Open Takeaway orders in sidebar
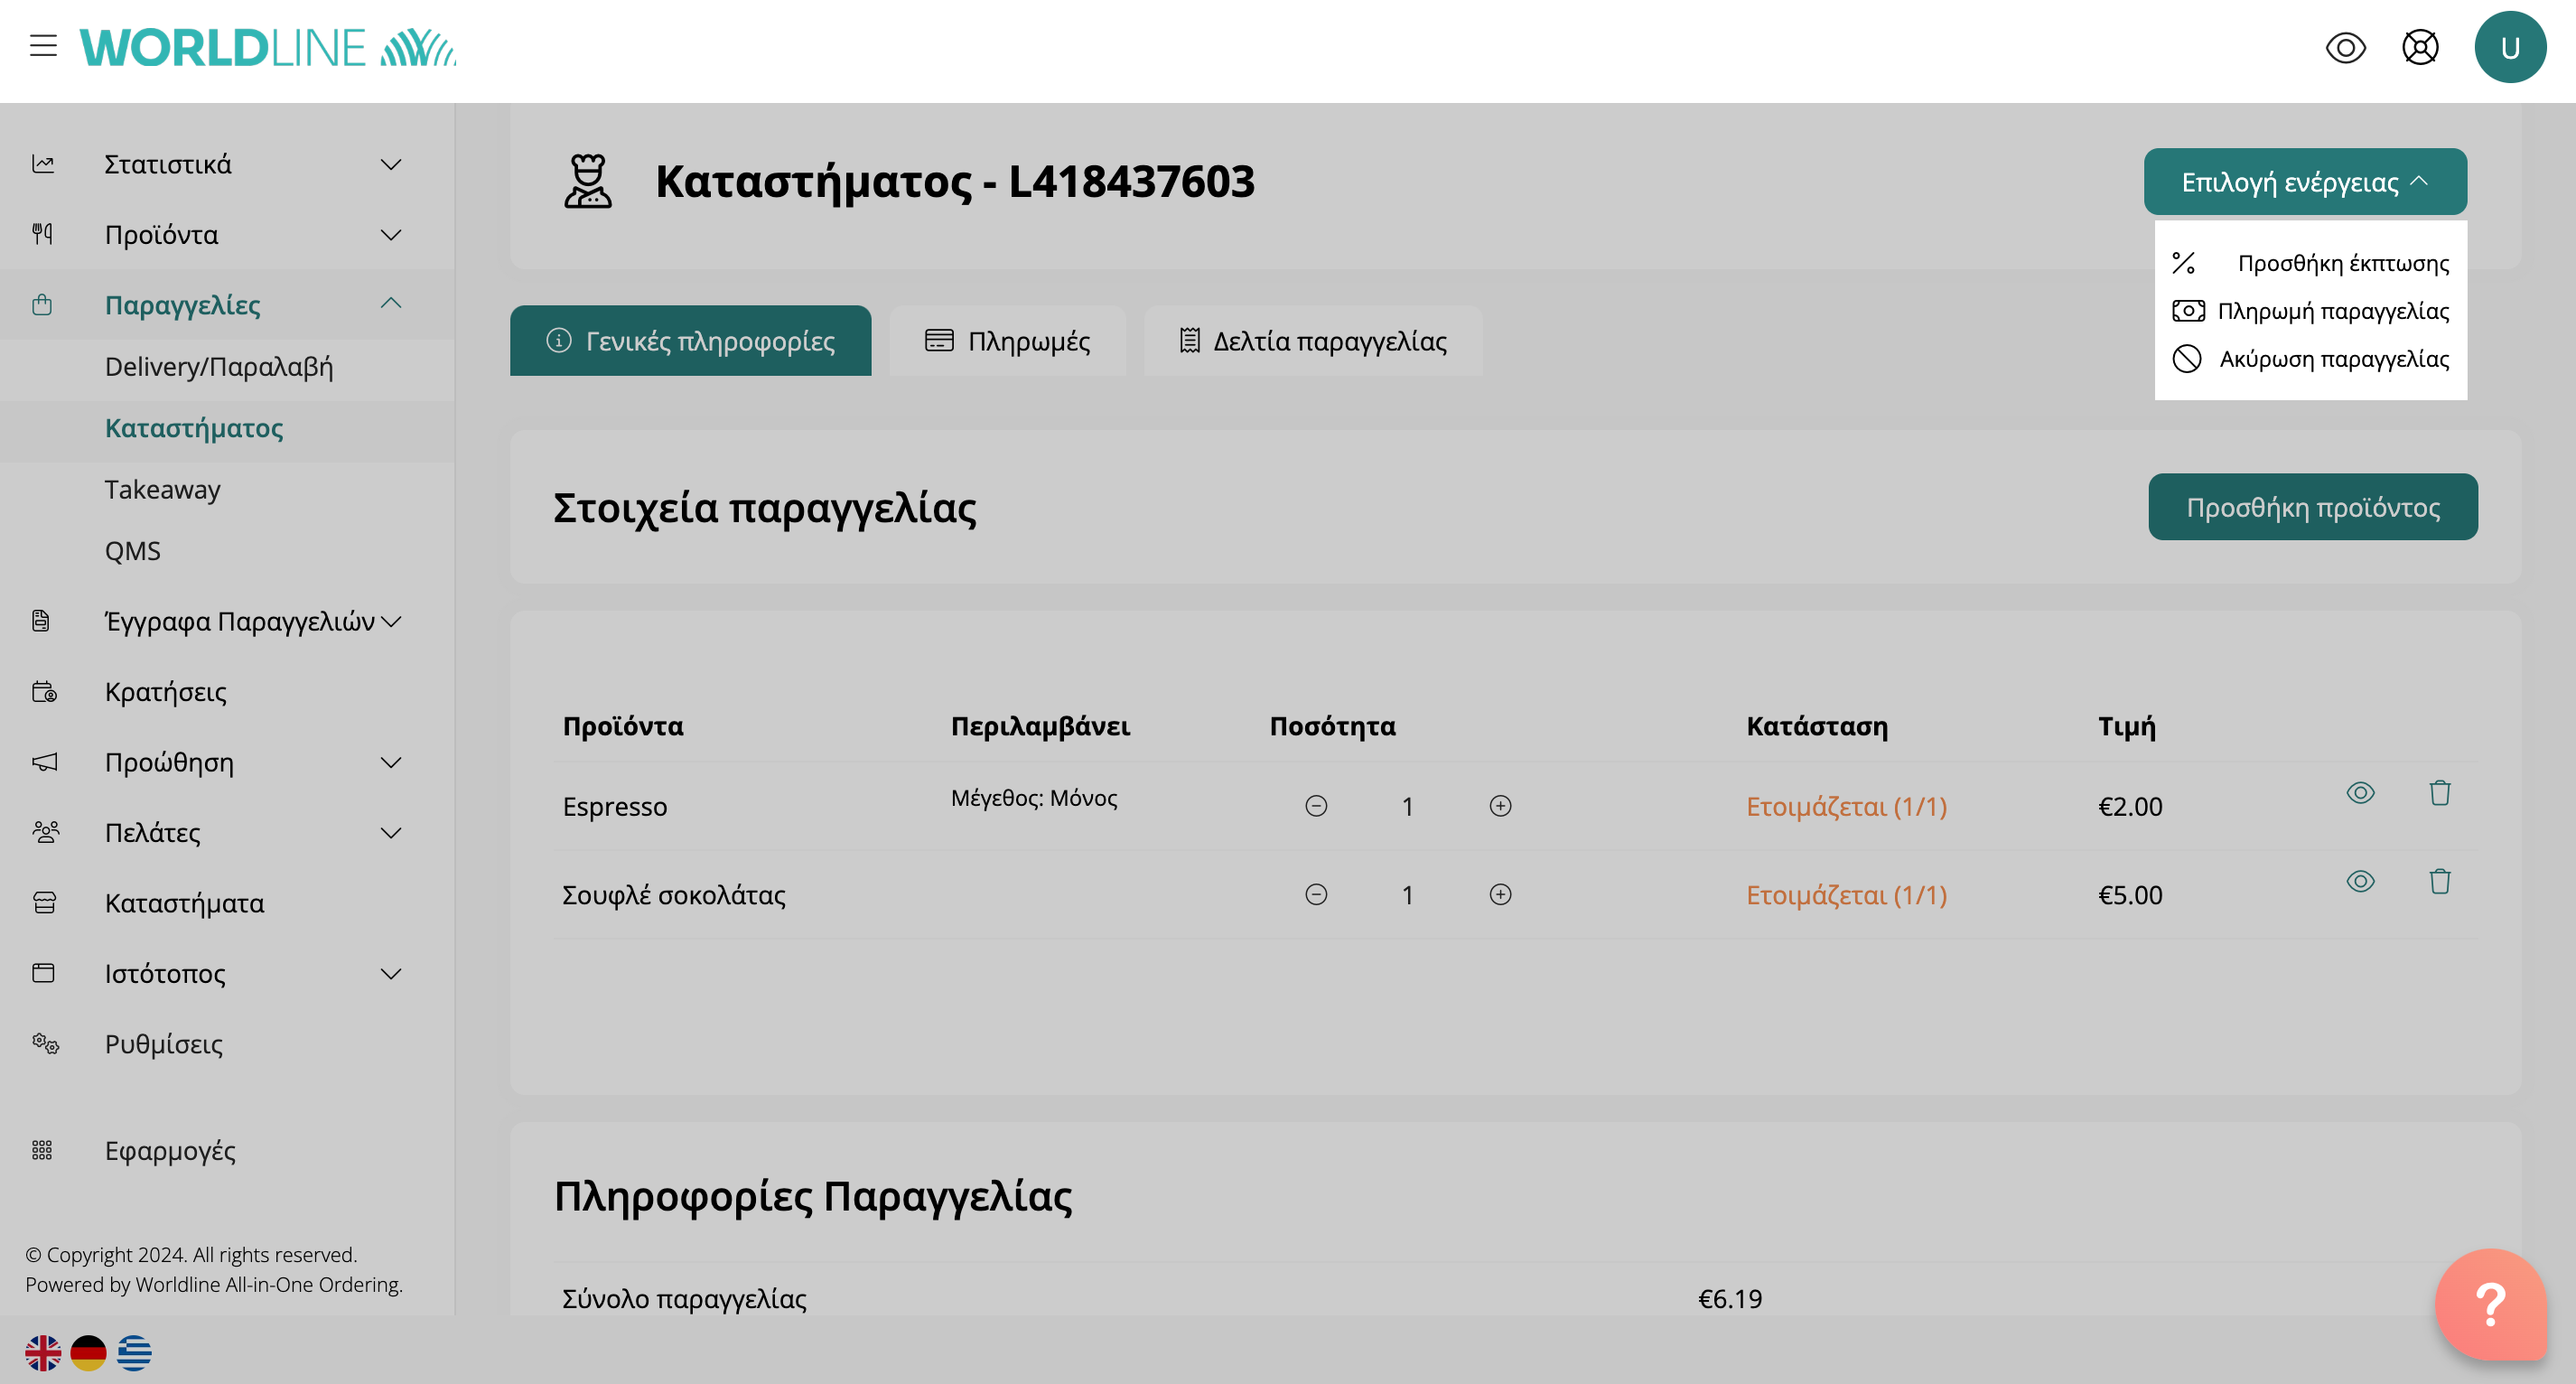The height and width of the screenshot is (1384, 2576). (162, 489)
